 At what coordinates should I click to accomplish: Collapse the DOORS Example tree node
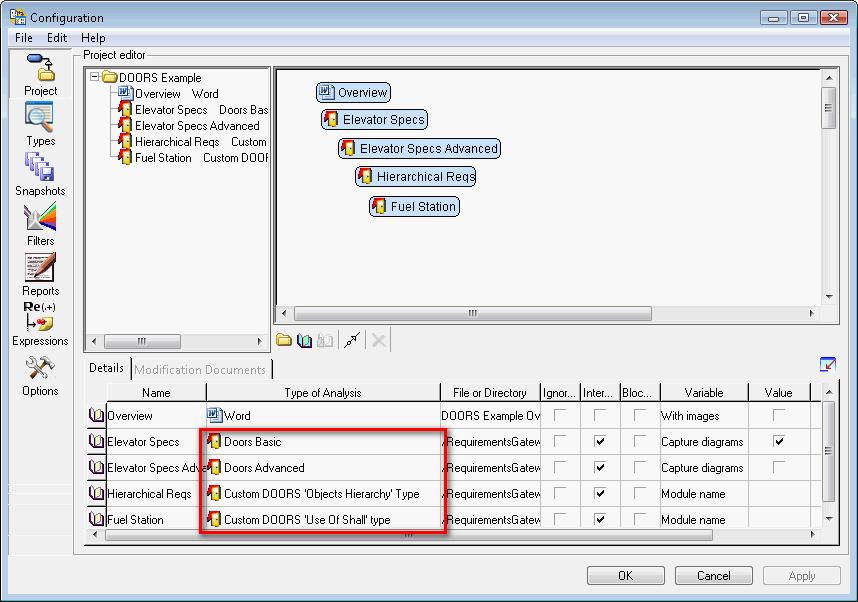click(95, 77)
